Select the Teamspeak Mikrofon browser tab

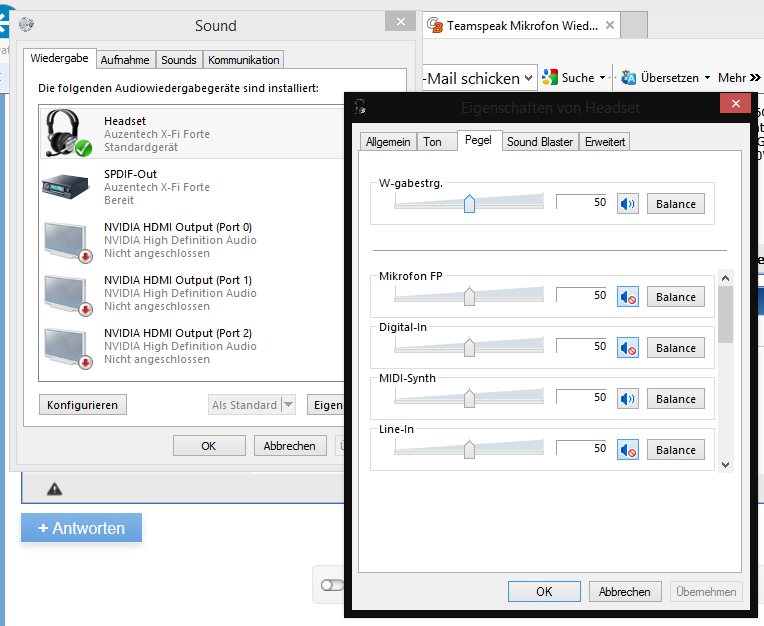click(521, 25)
